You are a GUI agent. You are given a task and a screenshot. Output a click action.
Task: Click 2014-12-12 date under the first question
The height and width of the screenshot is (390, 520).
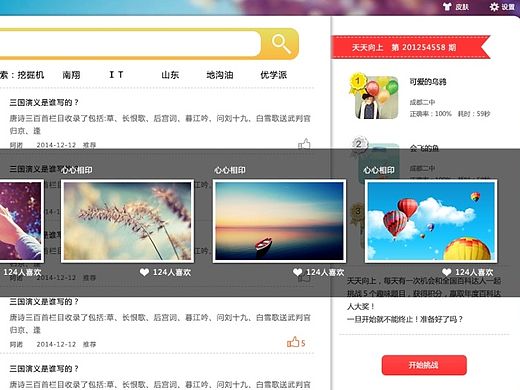(56, 145)
